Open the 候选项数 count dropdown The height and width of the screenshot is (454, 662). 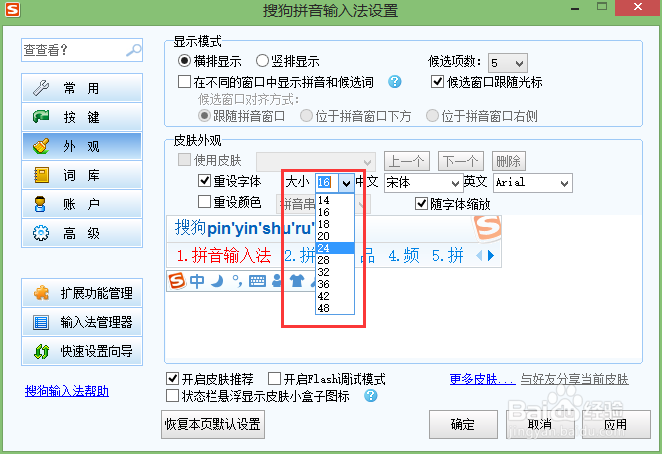click(507, 63)
